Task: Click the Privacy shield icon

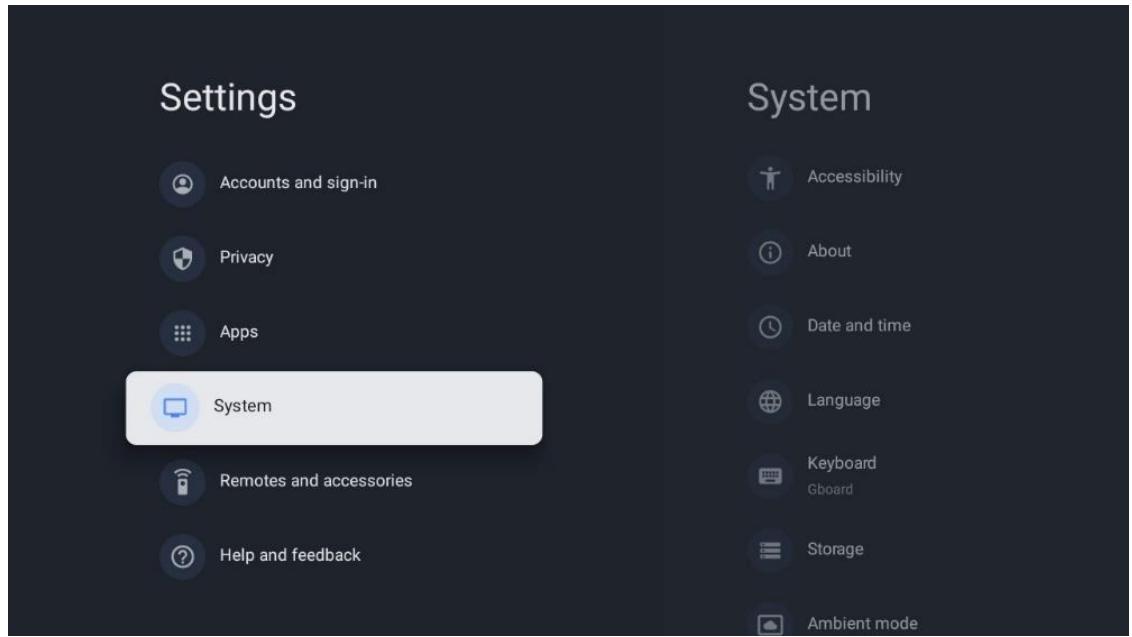Action: pos(183,259)
